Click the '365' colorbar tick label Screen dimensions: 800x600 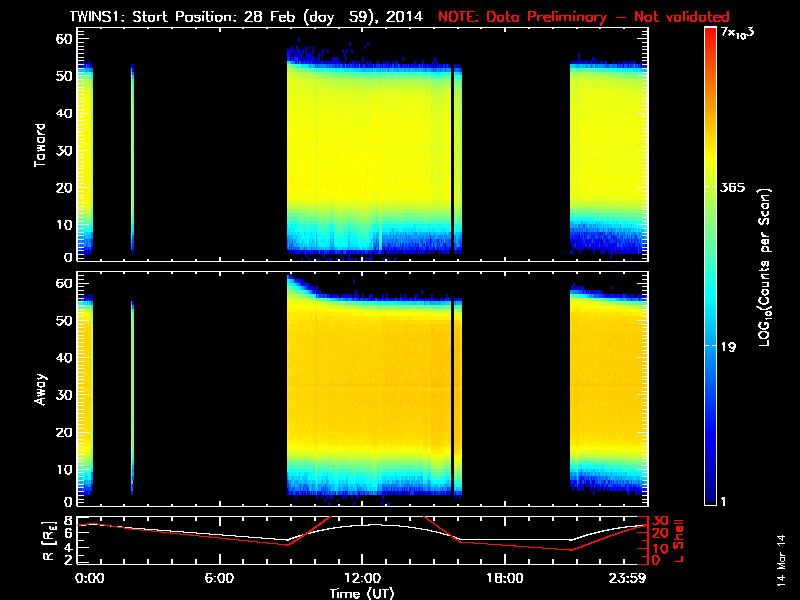tap(733, 187)
